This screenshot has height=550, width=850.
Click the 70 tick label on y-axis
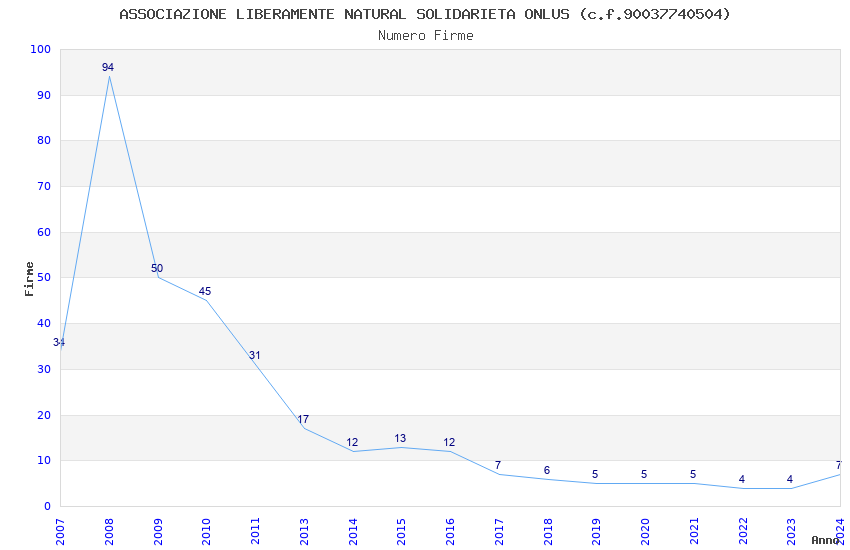click(x=44, y=186)
